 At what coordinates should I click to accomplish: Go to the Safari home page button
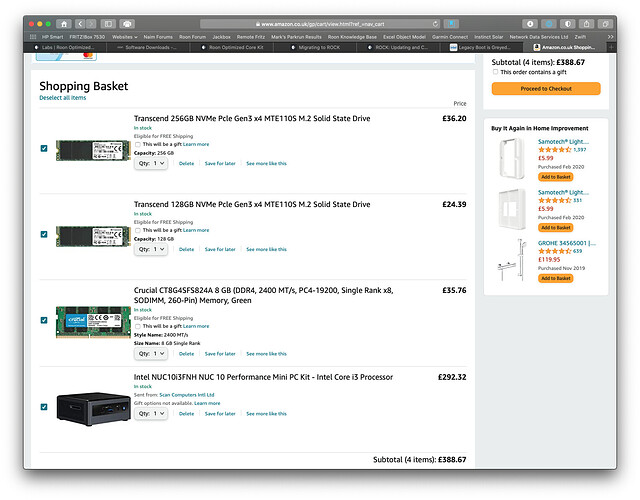(64, 24)
